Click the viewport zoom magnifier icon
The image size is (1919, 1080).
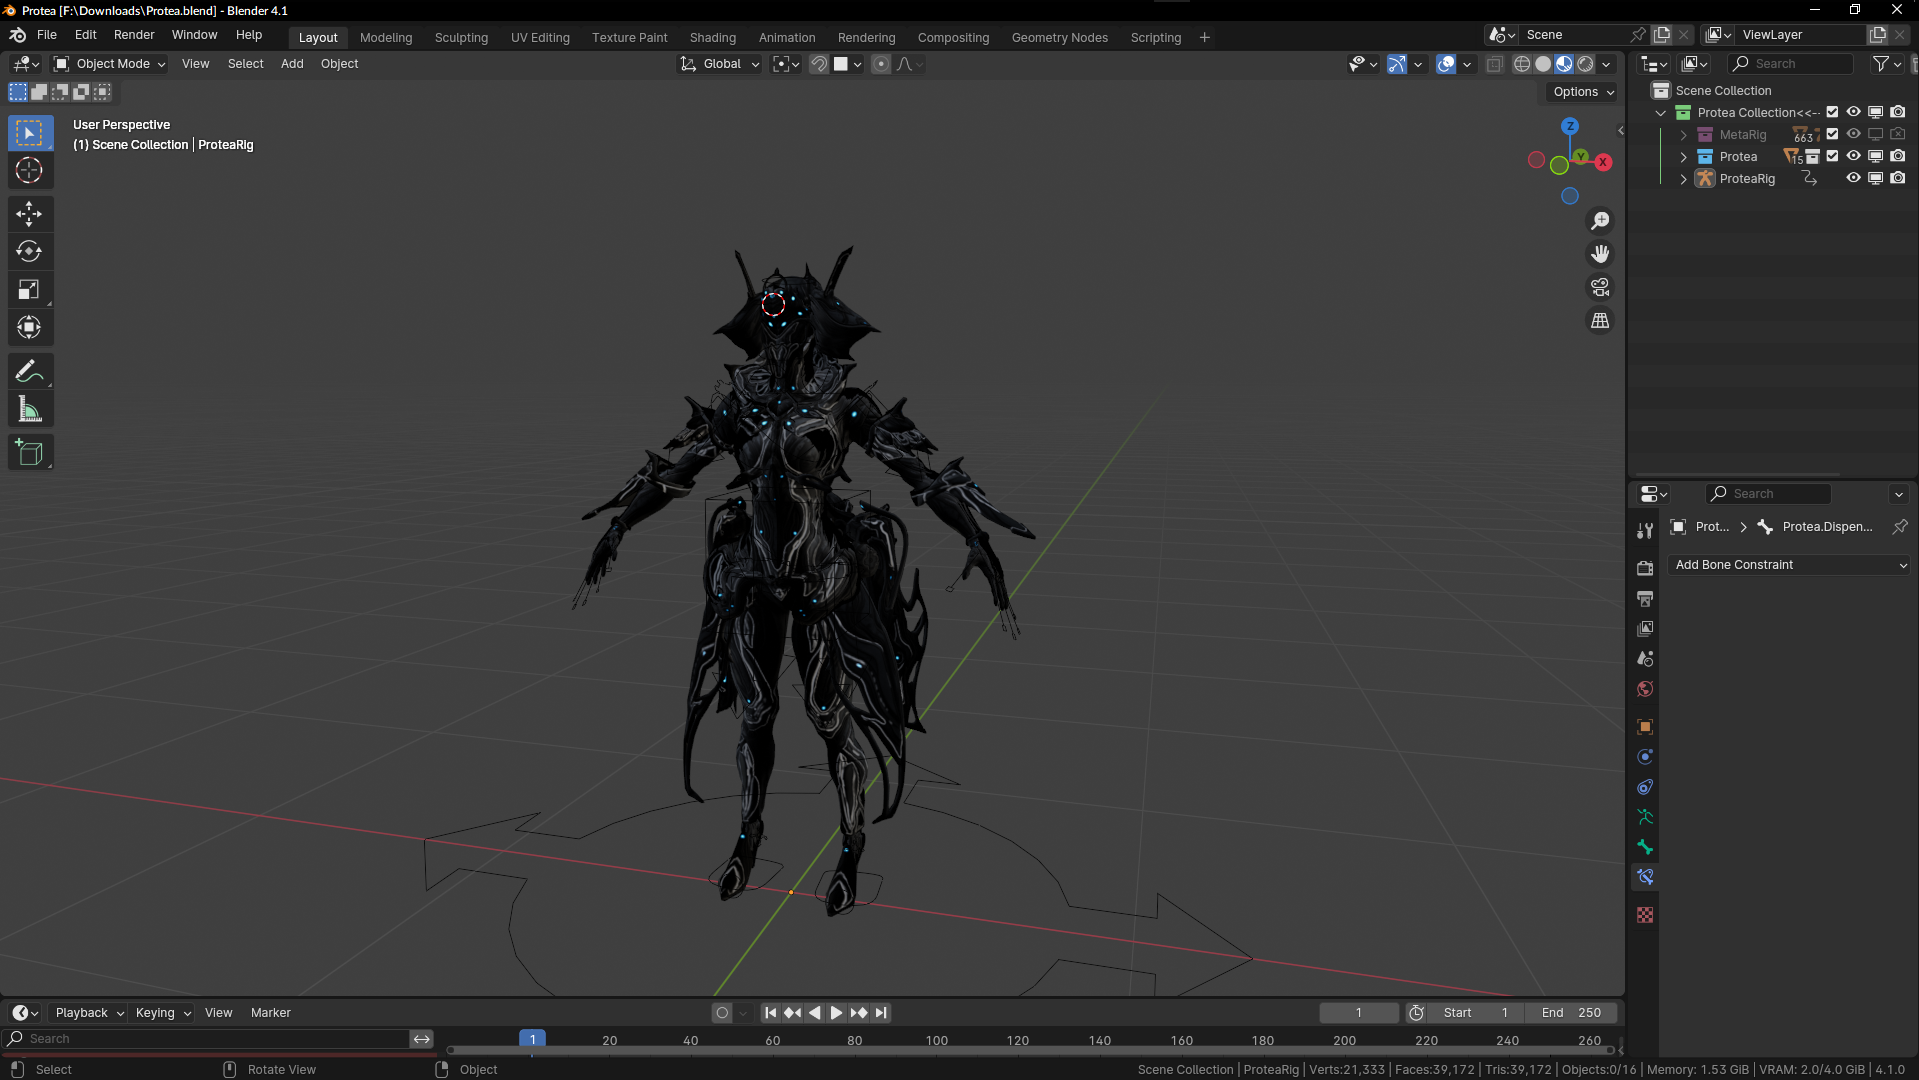[x=1601, y=221]
